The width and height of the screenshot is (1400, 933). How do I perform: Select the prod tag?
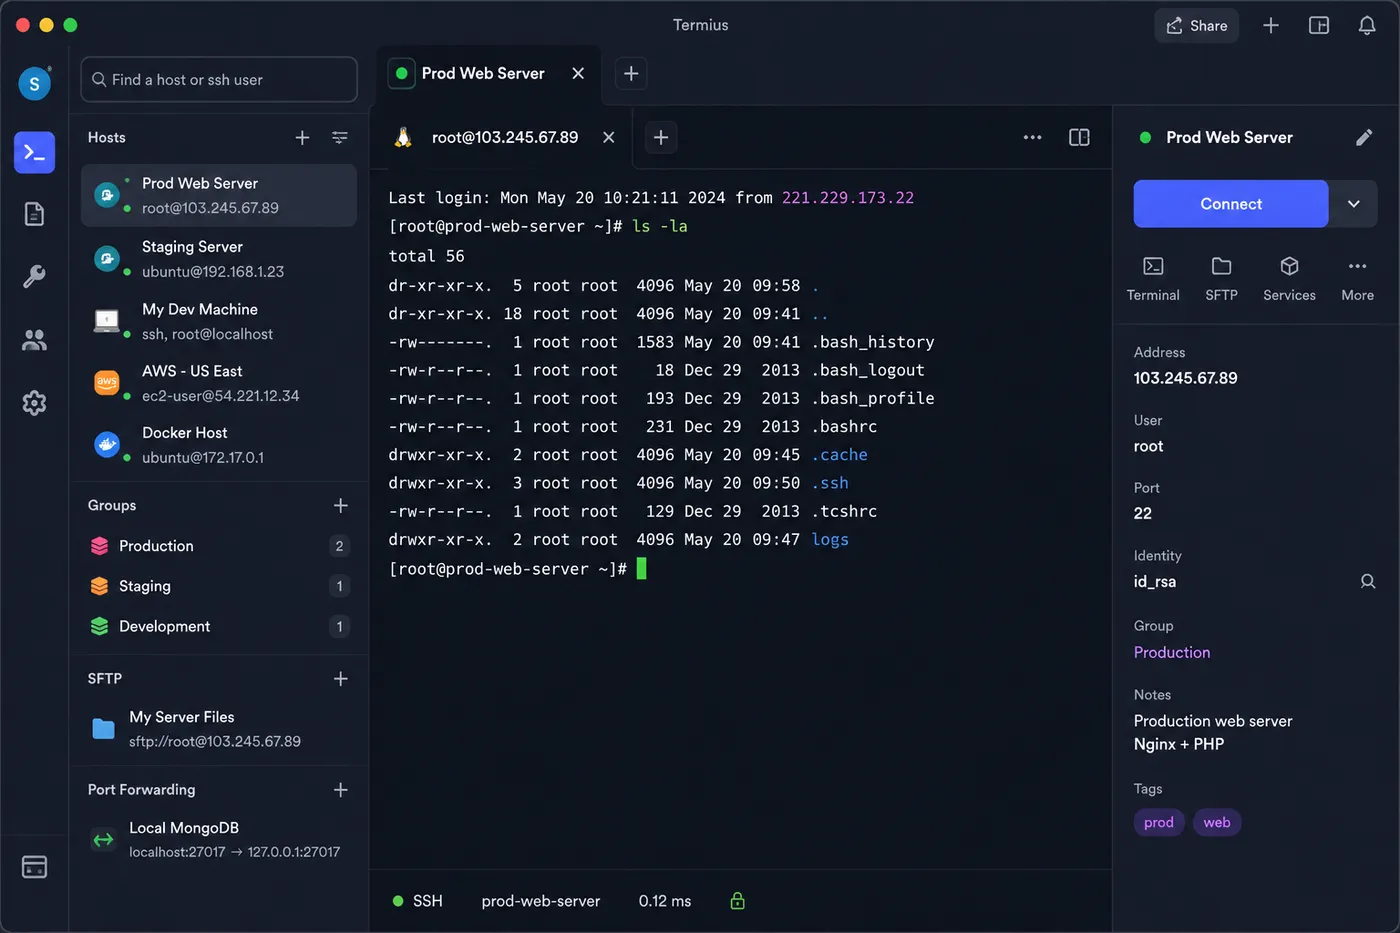pos(1159,823)
